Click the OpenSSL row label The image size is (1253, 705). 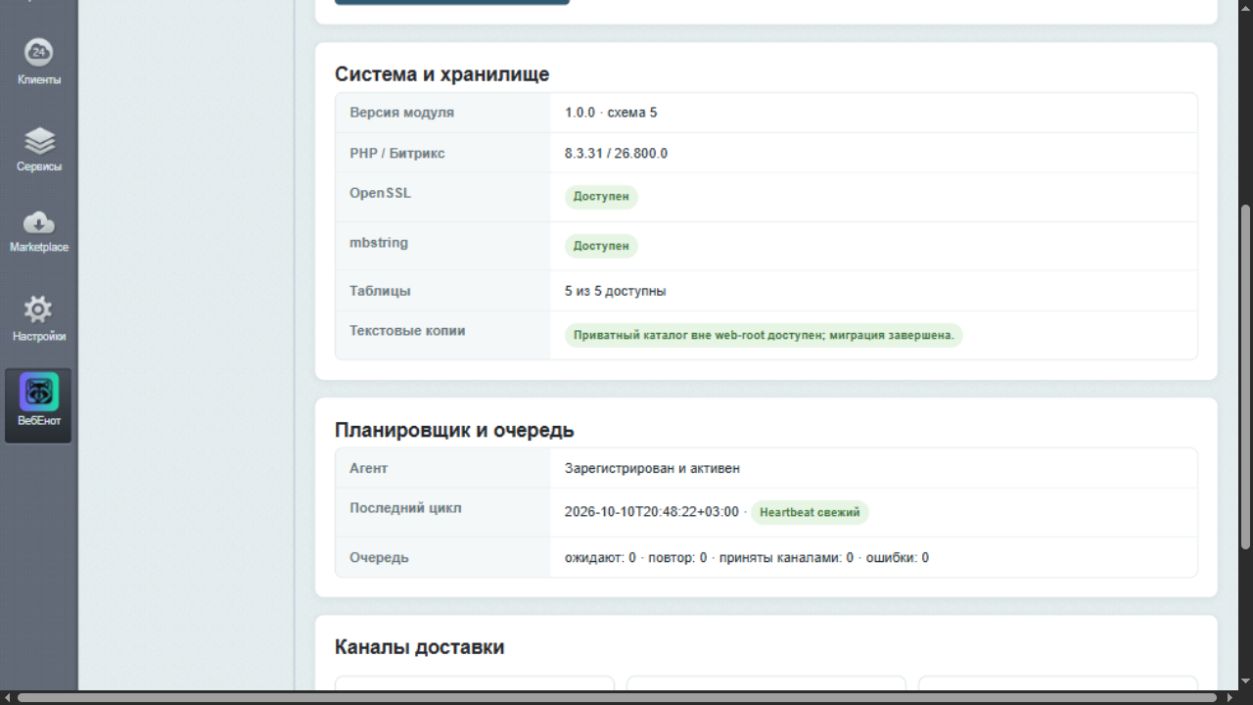(380, 193)
